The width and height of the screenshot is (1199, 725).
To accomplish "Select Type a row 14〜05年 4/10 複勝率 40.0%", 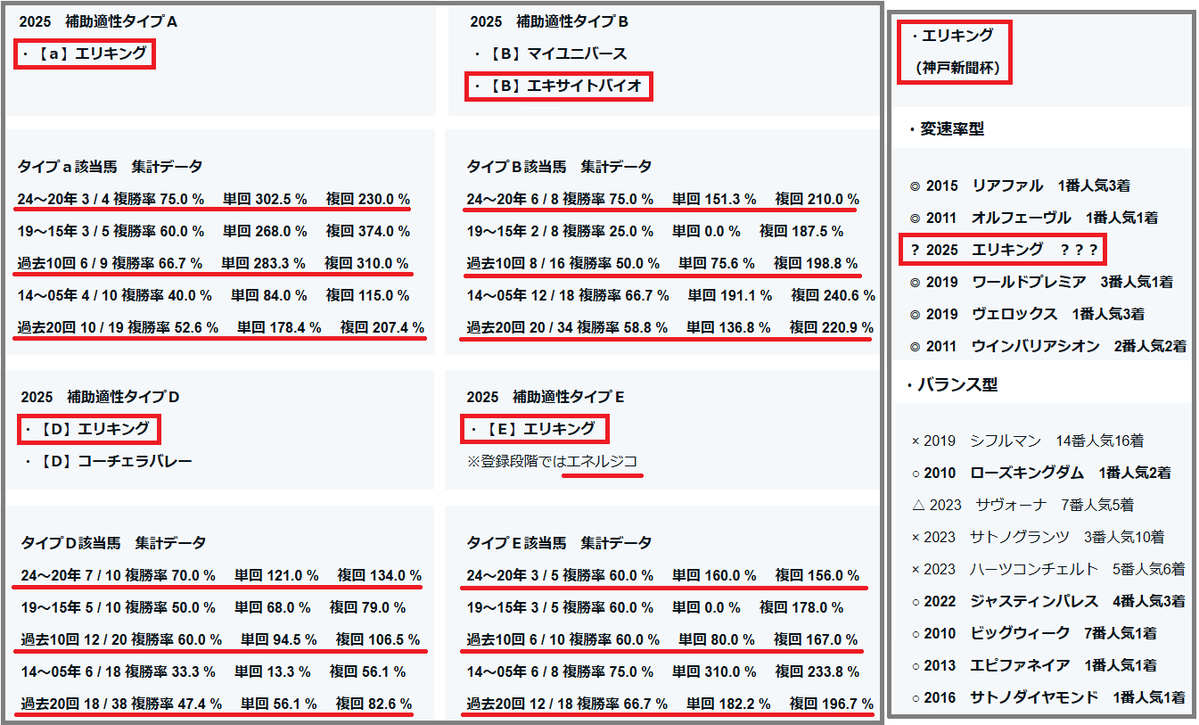I will coord(213,295).
